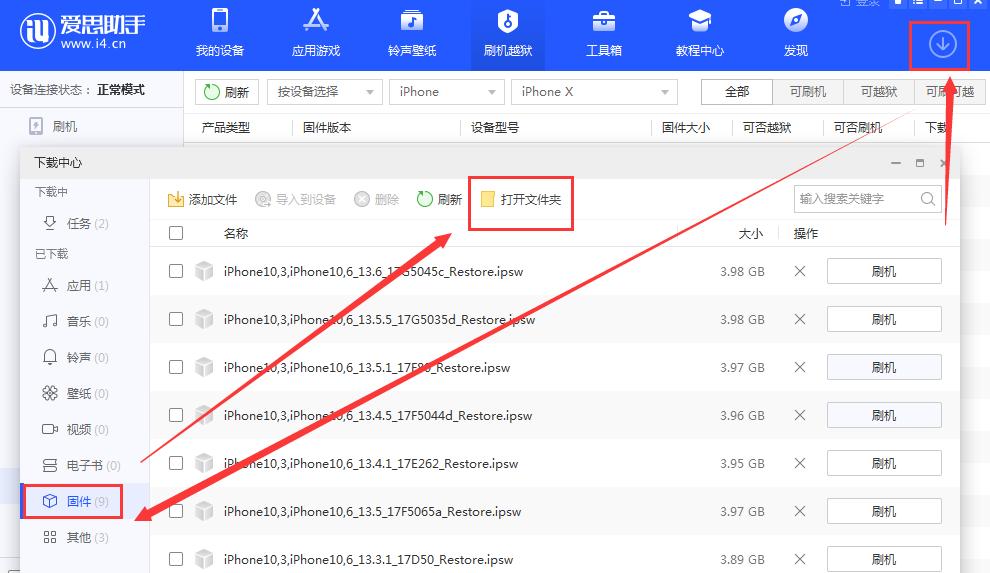The height and width of the screenshot is (573, 990).
Task: Remove 13.5.5_17G5035d firmware via X icon
Action: [800, 319]
